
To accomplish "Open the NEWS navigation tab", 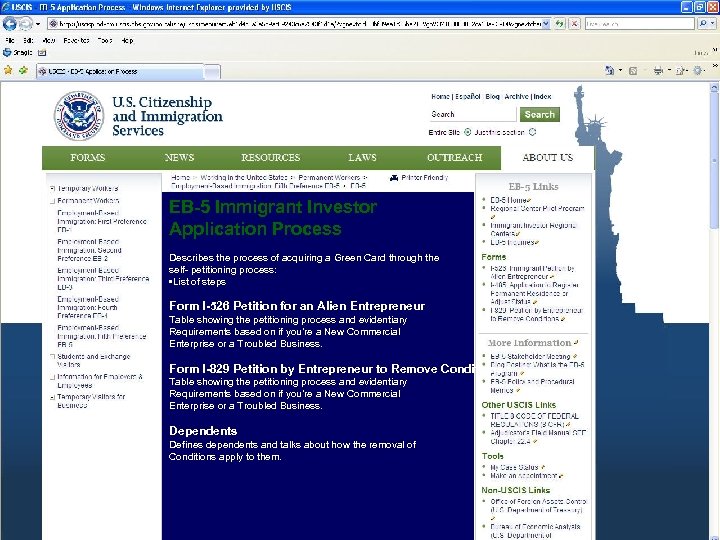I will click(x=179, y=158).
